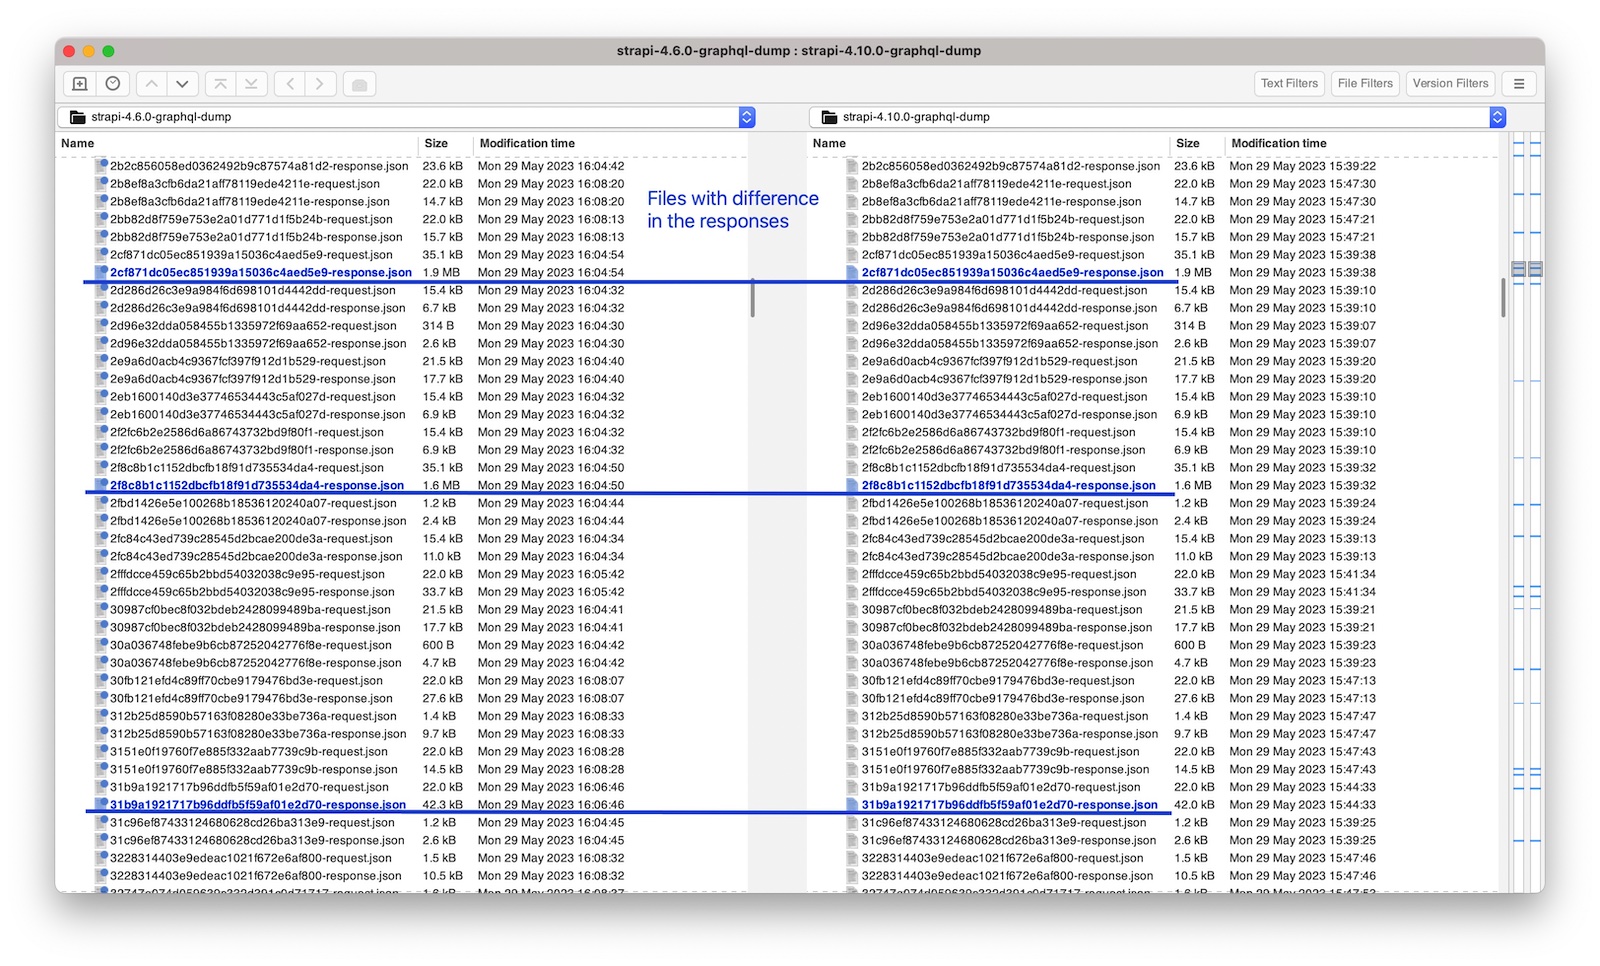
Task: Click folder icon beside strapi-4.10.0-graphql-dump path
Action: point(829,117)
